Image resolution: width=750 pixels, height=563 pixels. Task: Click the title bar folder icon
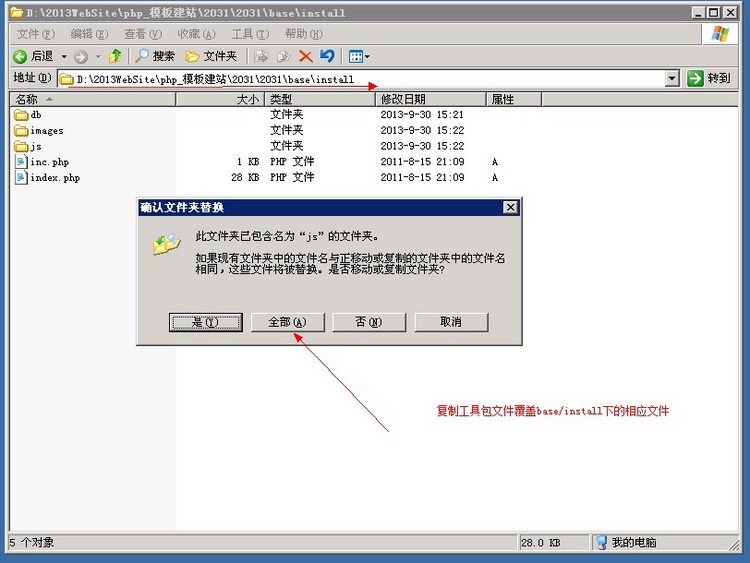click(17, 12)
